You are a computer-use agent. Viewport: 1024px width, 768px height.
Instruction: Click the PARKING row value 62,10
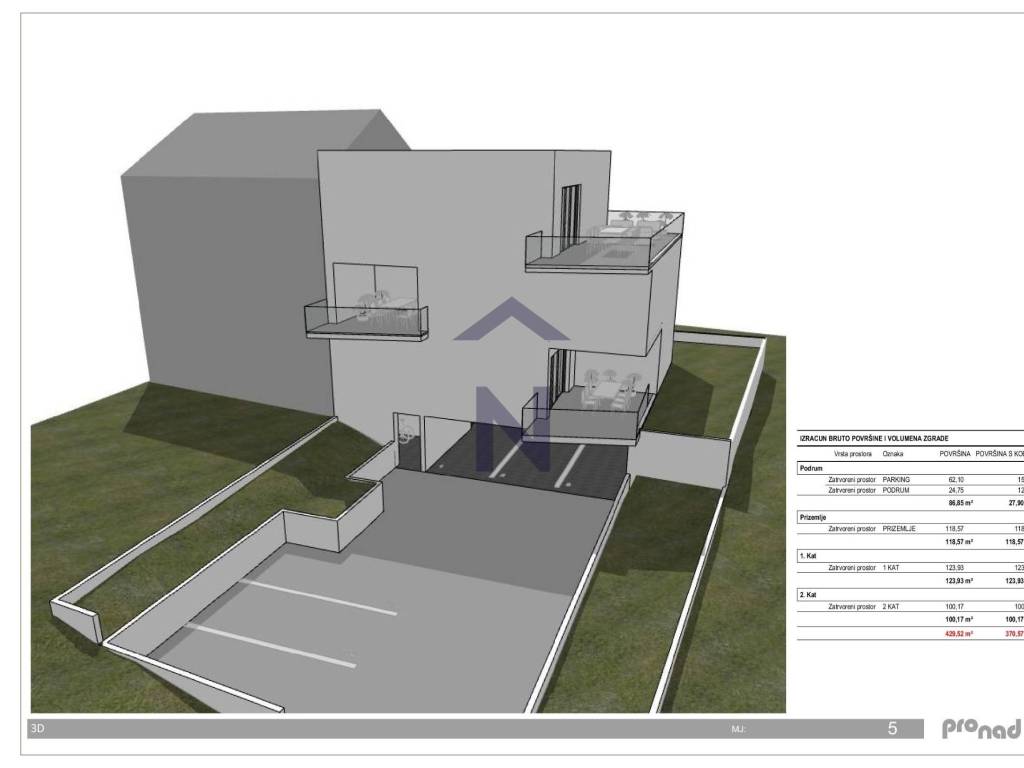(955, 480)
